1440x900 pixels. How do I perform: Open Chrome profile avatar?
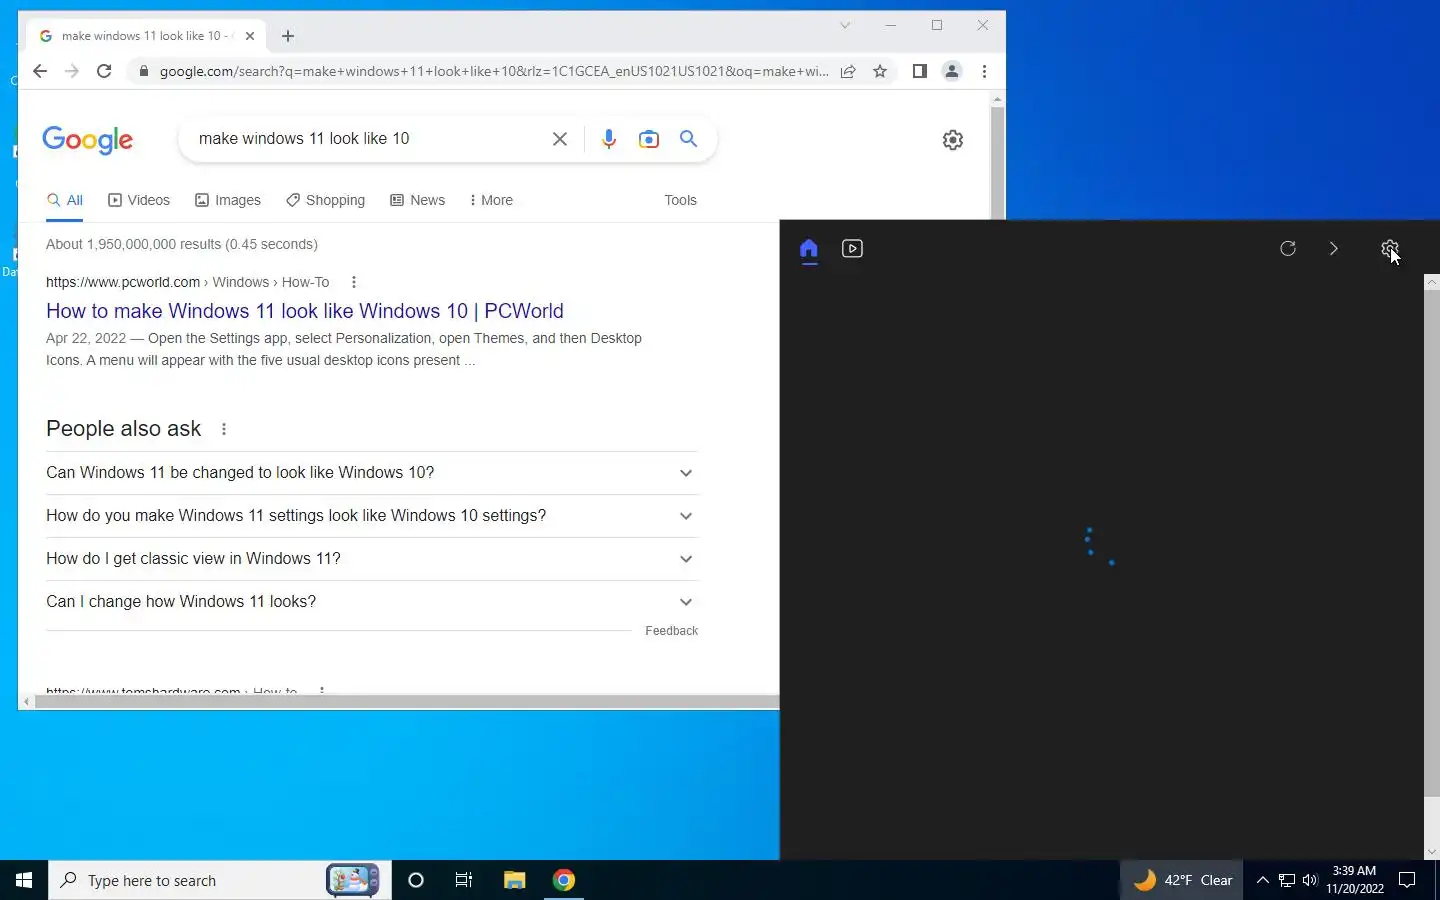[952, 71]
